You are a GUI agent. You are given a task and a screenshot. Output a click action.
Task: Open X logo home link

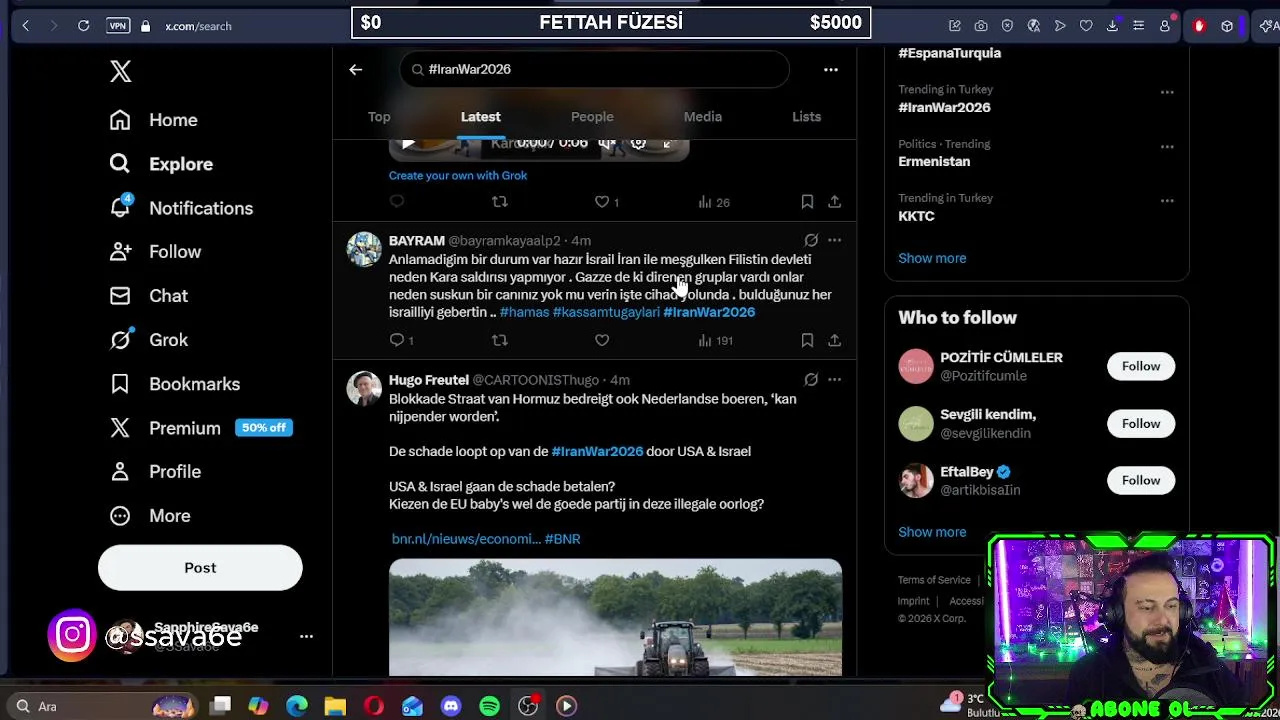(x=121, y=71)
